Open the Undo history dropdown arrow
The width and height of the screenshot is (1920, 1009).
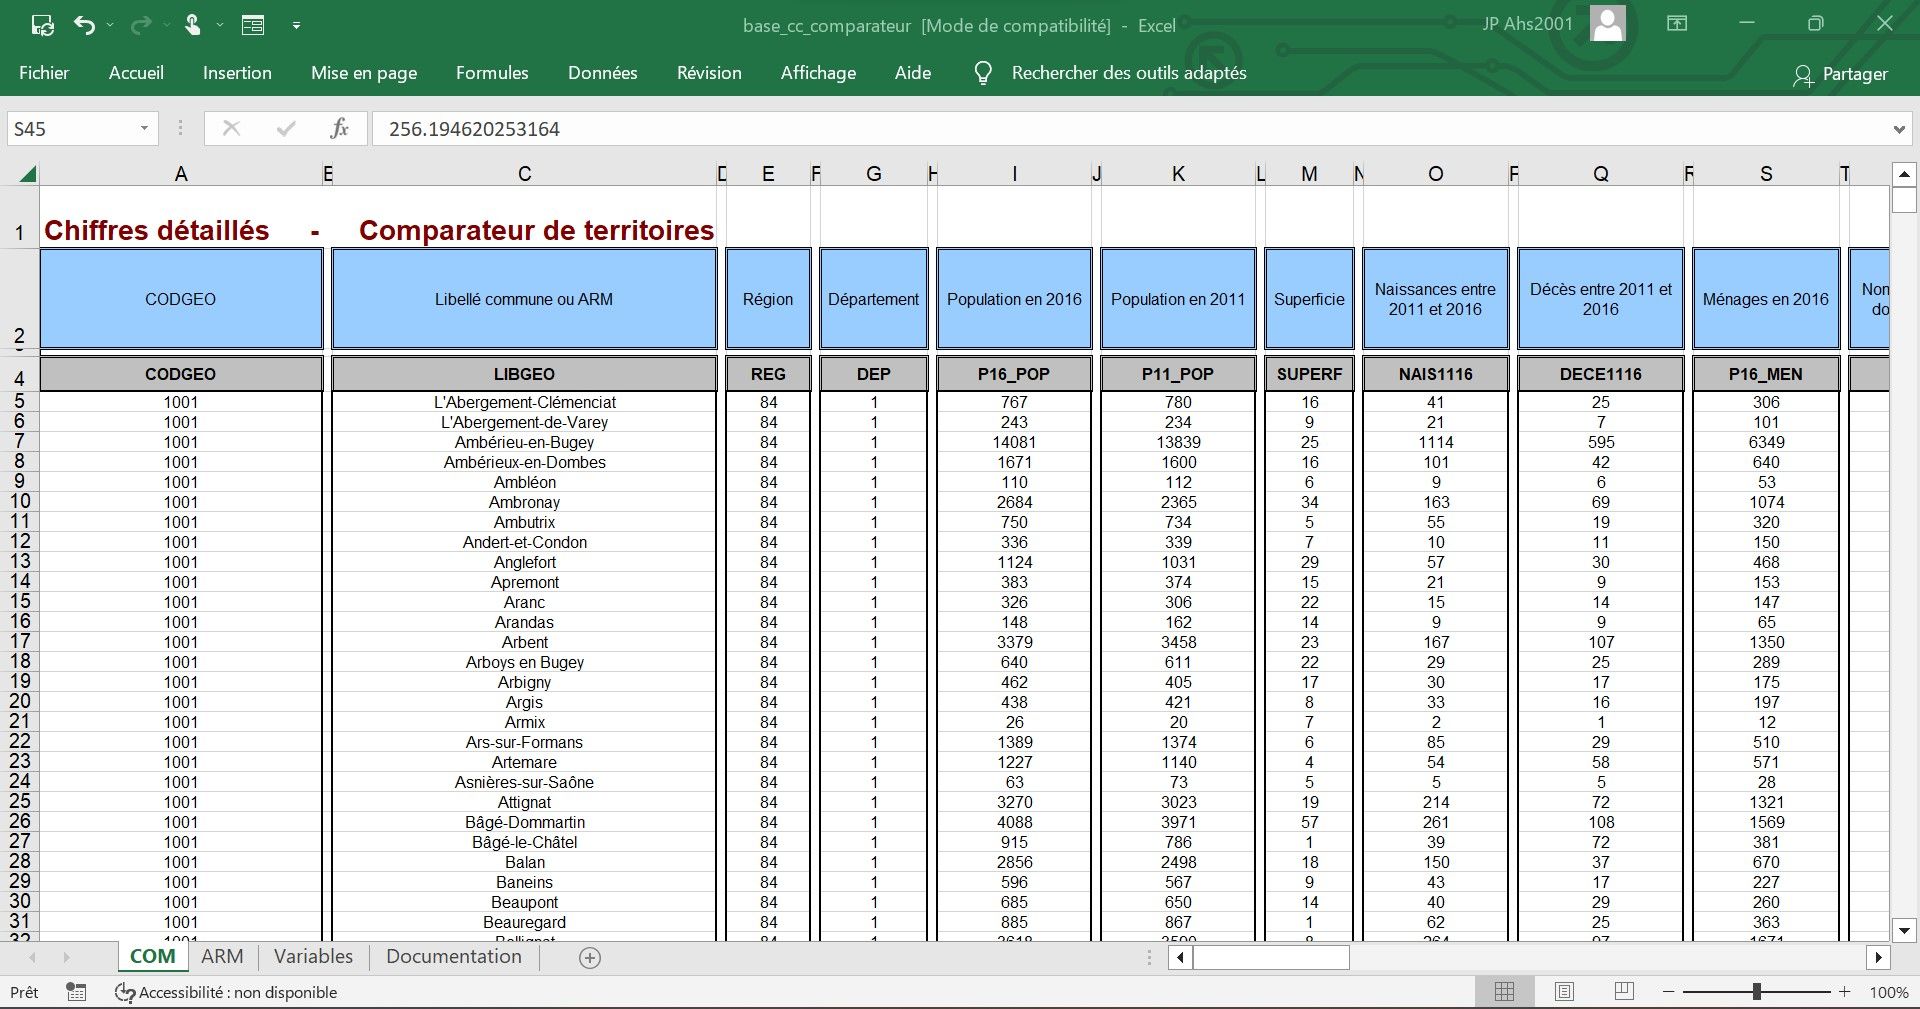[110, 25]
